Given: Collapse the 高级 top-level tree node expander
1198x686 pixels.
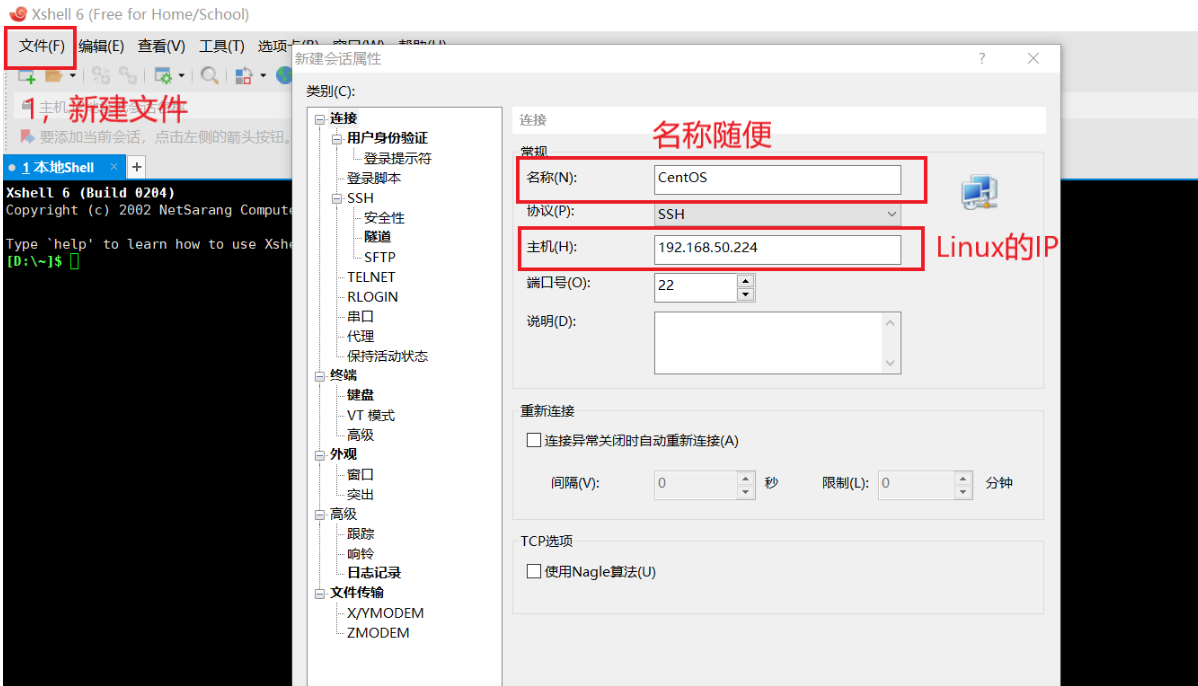Looking at the screenshot, I should [x=320, y=514].
